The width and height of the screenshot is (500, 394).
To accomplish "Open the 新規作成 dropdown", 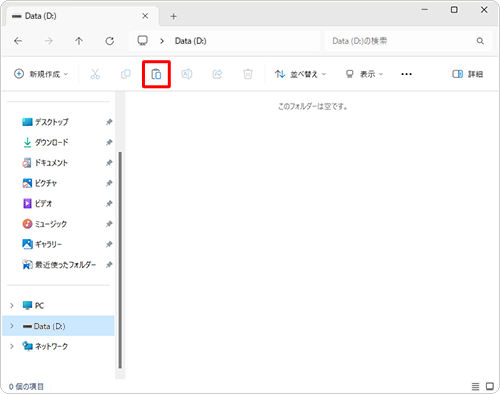I will 41,74.
